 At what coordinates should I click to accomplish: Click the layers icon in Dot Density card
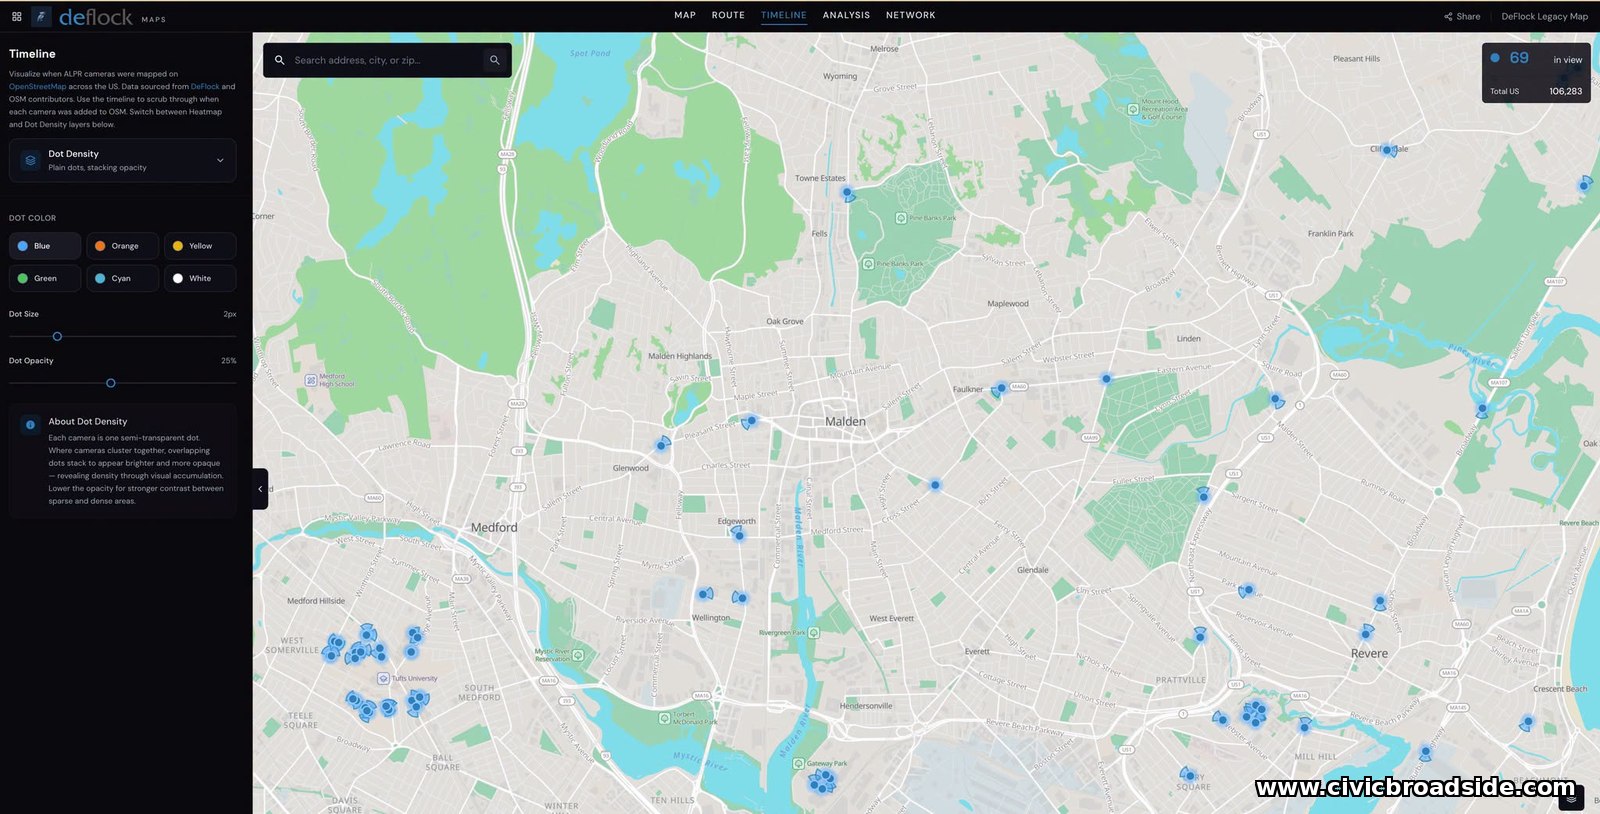[x=30, y=160]
